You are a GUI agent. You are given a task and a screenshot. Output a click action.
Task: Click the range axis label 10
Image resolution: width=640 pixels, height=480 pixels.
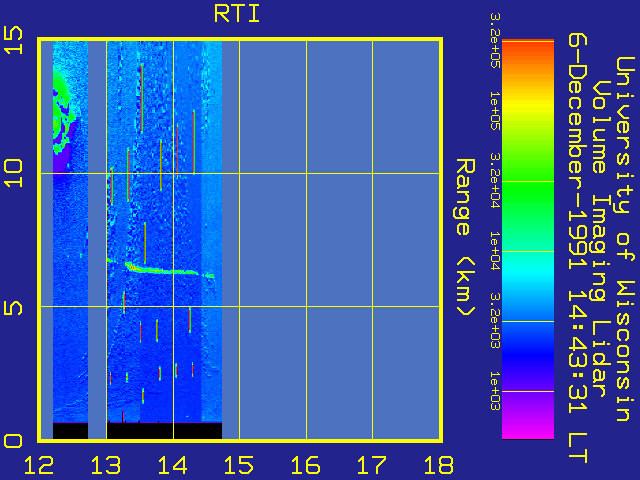(13, 173)
